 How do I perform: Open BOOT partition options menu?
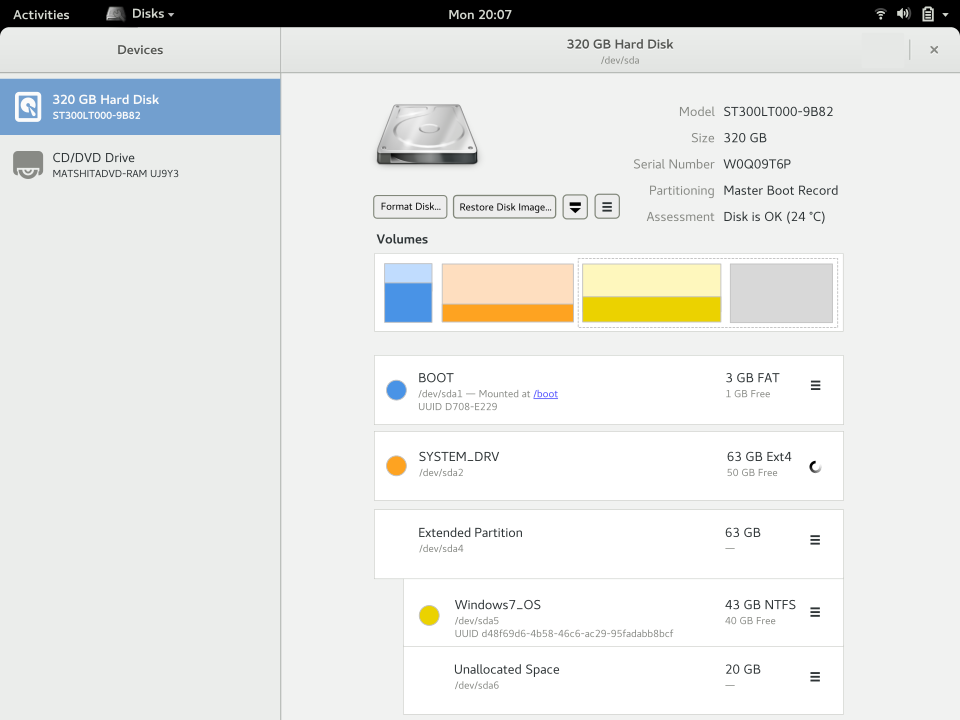(x=815, y=386)
